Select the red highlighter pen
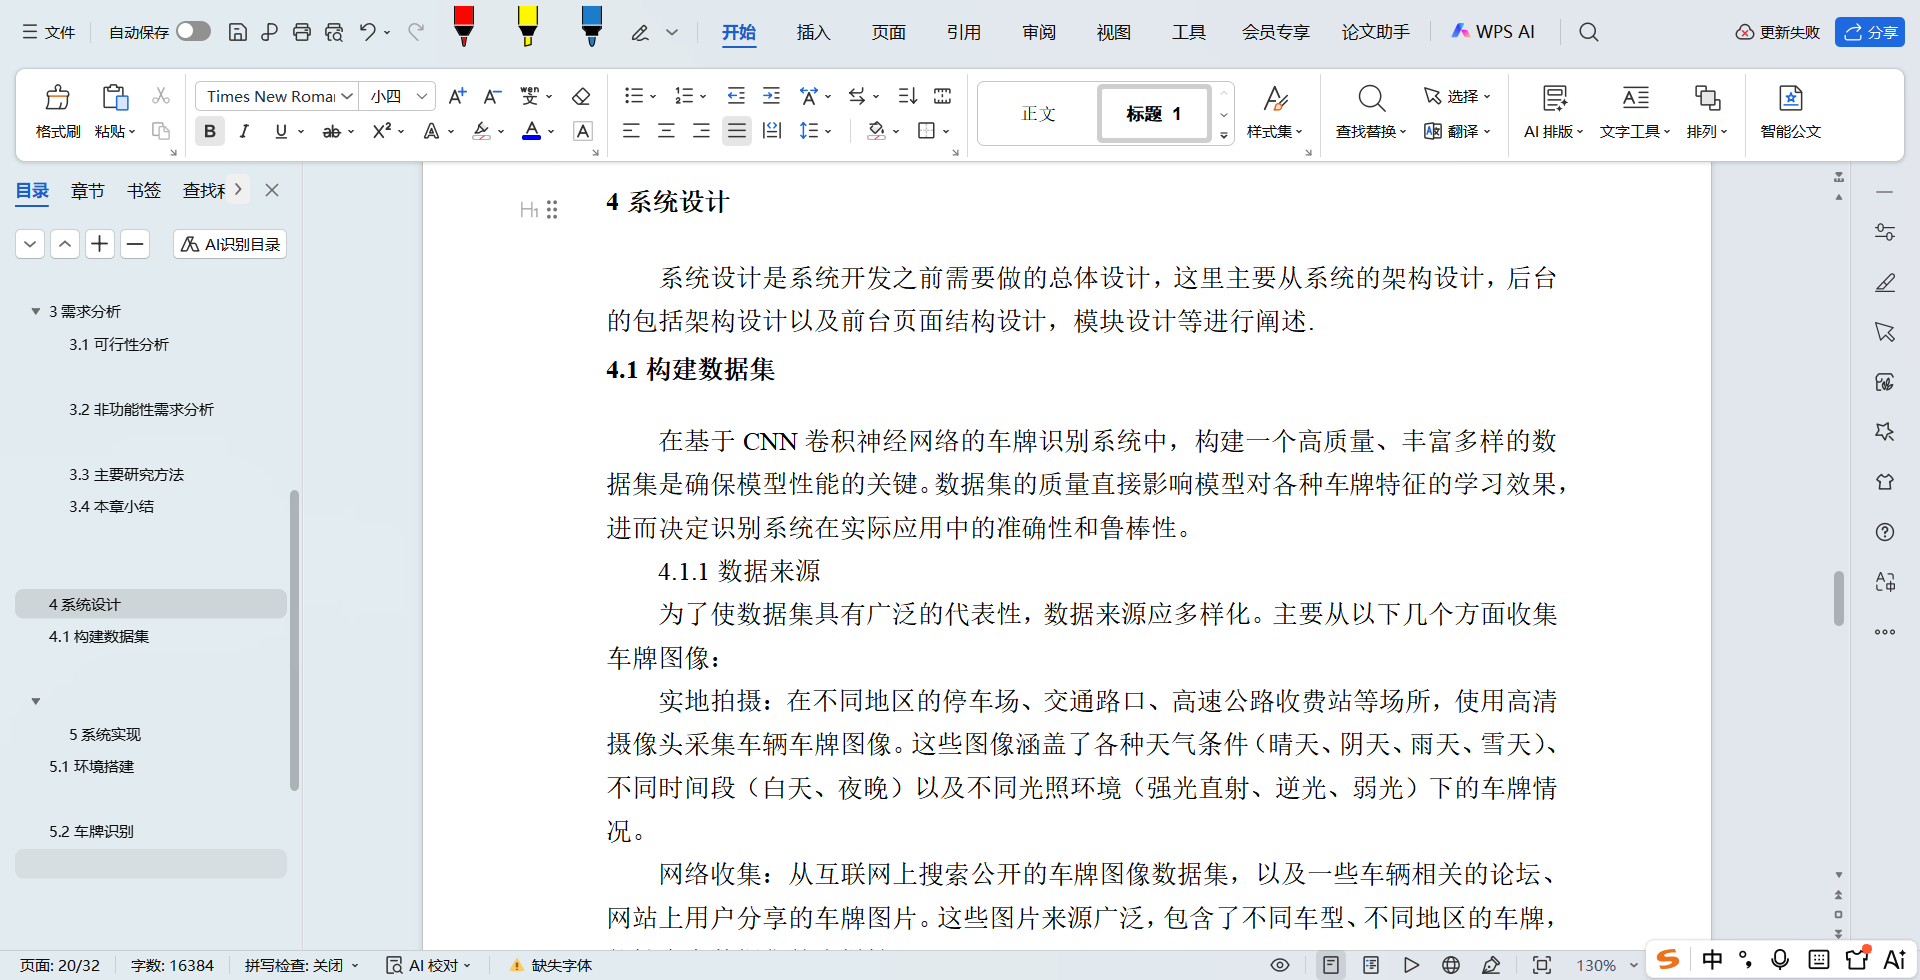Viewport: 1920px width, 980px height. click(463, 26)
